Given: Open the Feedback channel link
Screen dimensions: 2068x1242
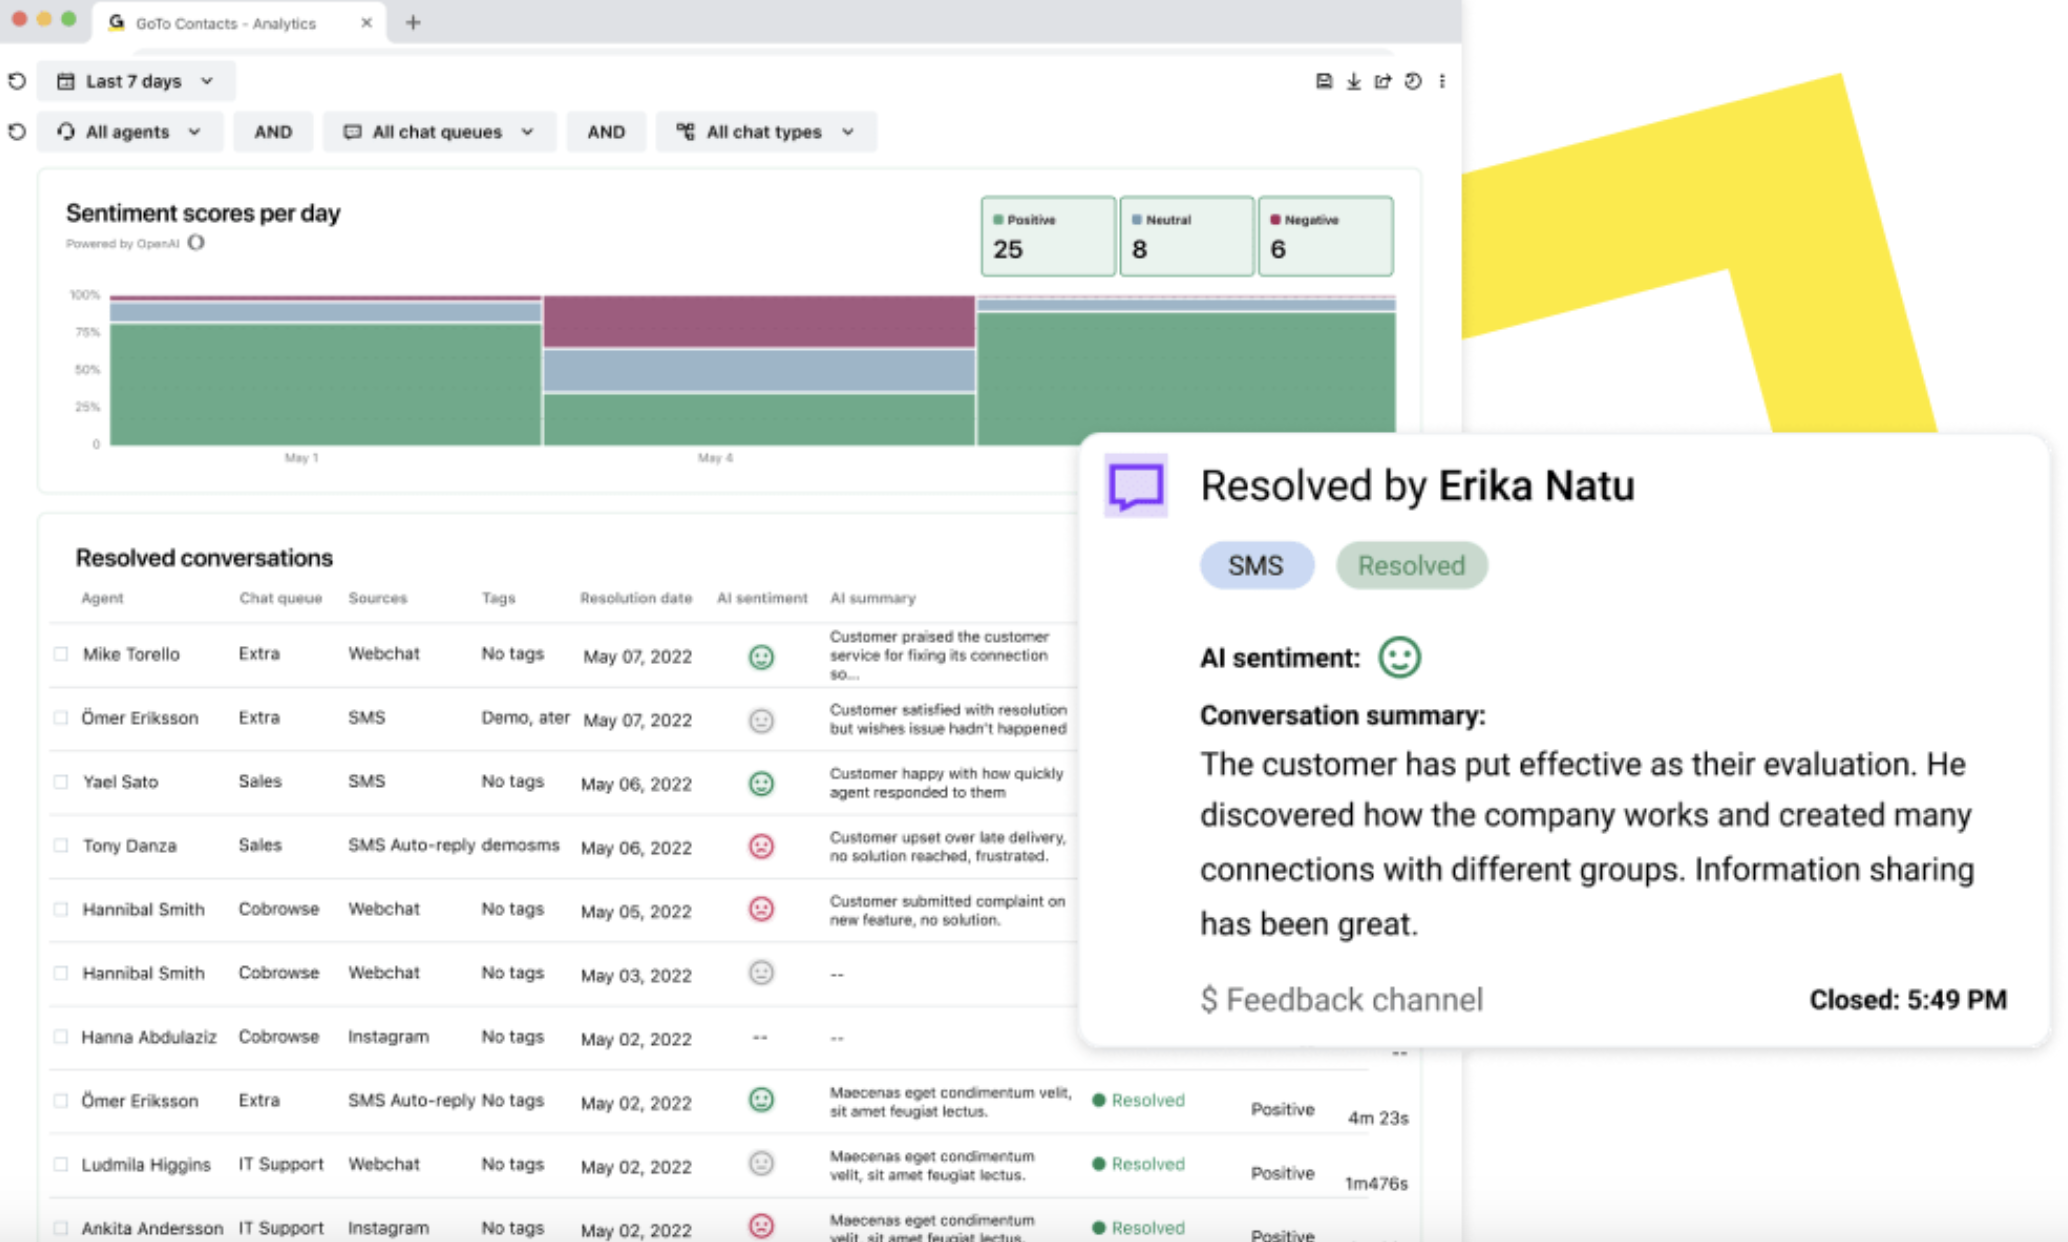Looking at the screenshot, I should coord(1342,1000).
